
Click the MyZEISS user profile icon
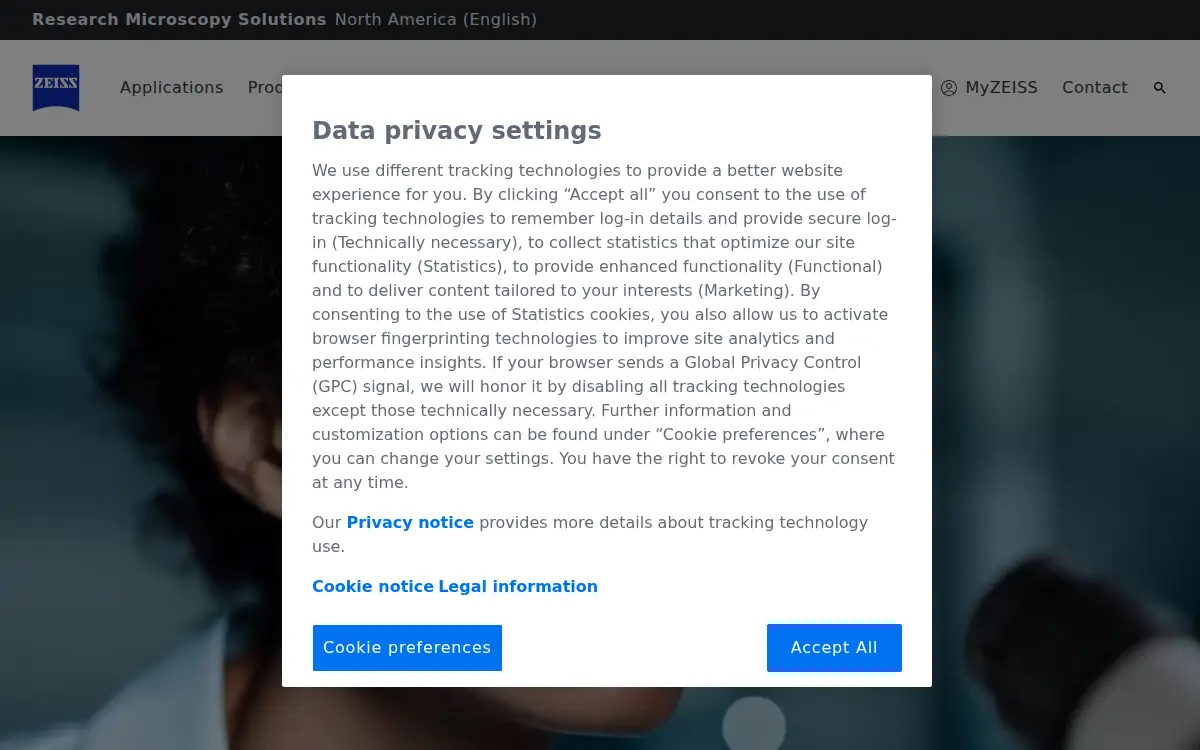[949, 88]
